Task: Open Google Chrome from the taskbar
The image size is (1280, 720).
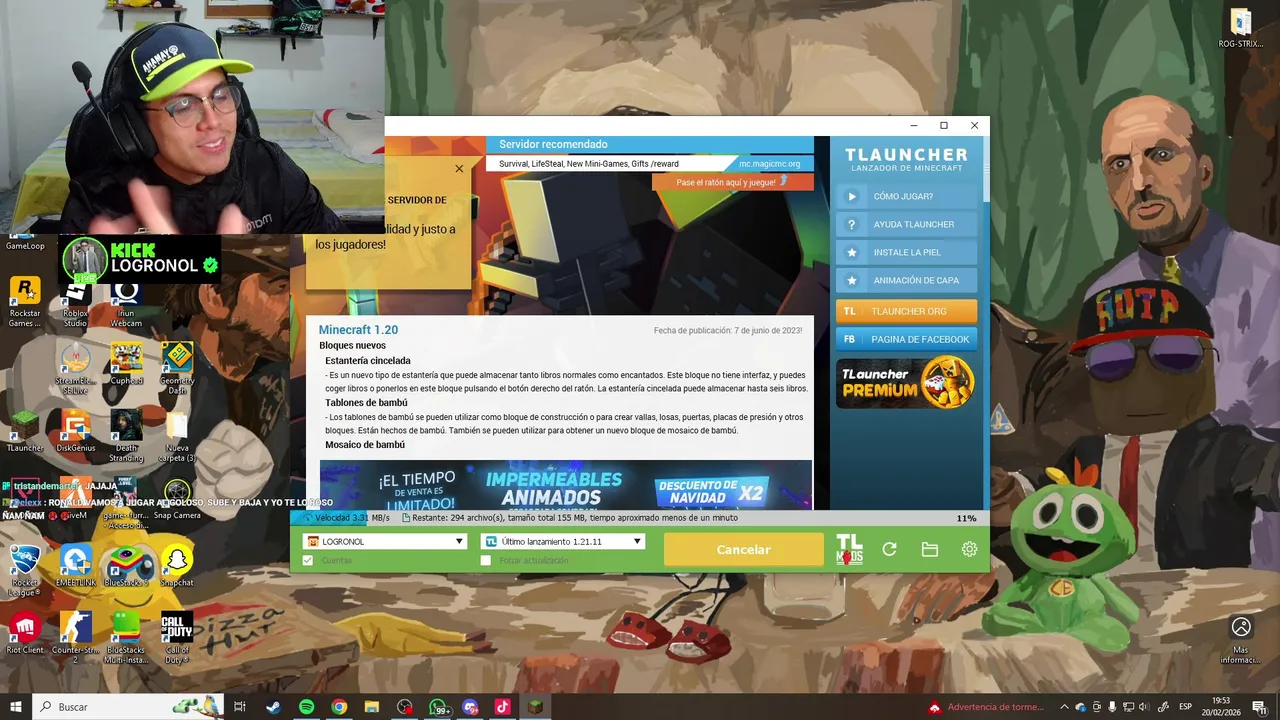Action: [339, 707]
